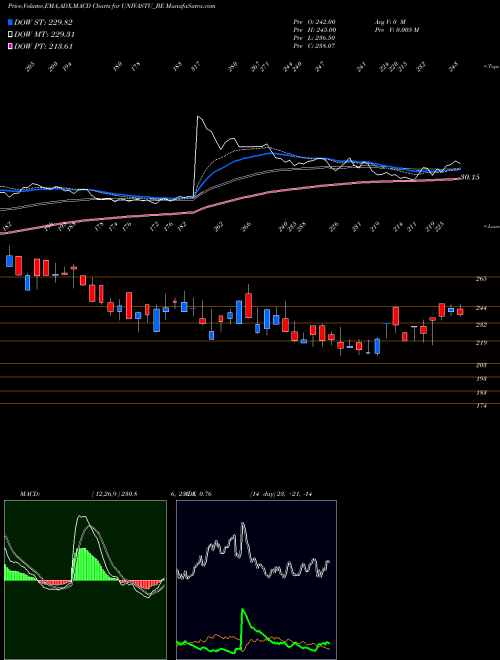This screenshot has height=660, width=500.
Task: Click the '(14 day) 23, +21, -14' ADX text
Action: (280, 494)
